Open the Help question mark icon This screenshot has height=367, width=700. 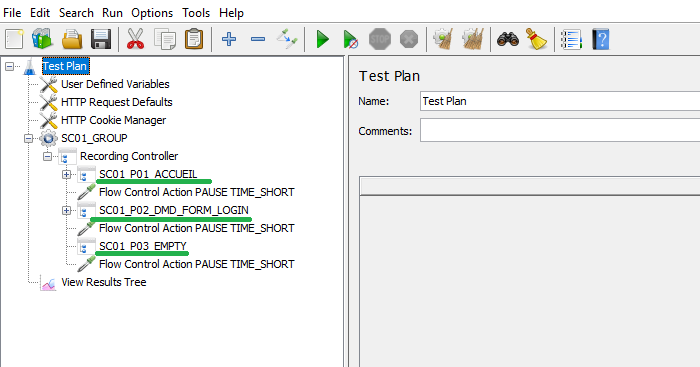[601, 39]
